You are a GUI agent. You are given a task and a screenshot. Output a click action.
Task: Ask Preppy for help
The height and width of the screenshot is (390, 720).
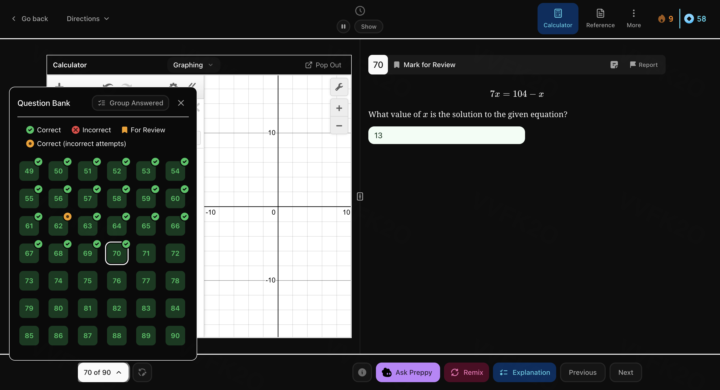click(x=408, y=373)
